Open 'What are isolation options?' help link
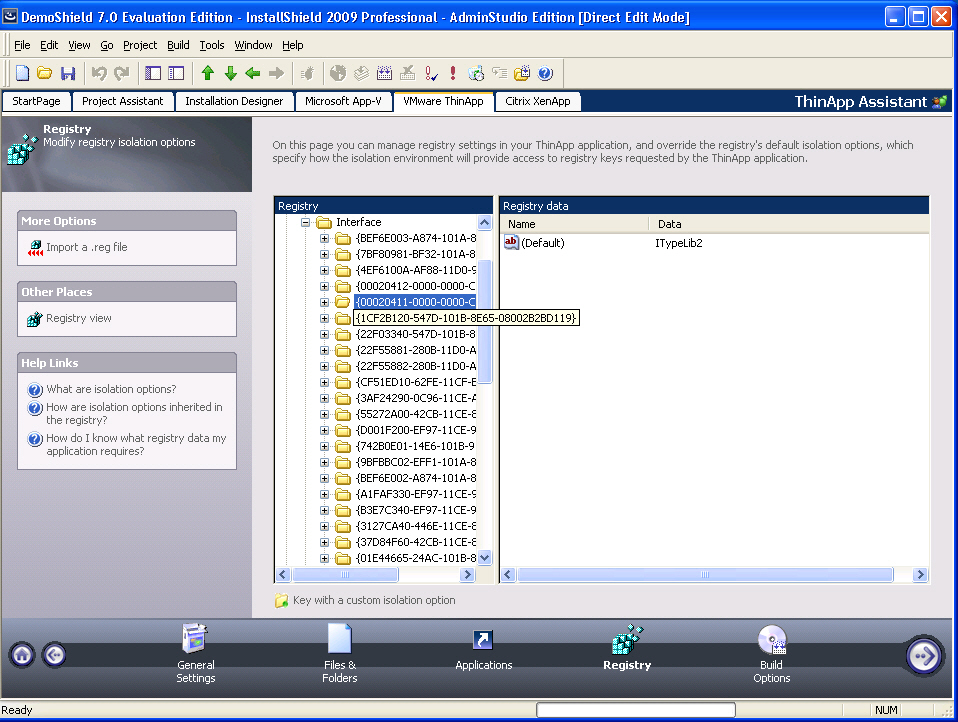This screenshot has width=958, height=722. [x=111, y=389]
